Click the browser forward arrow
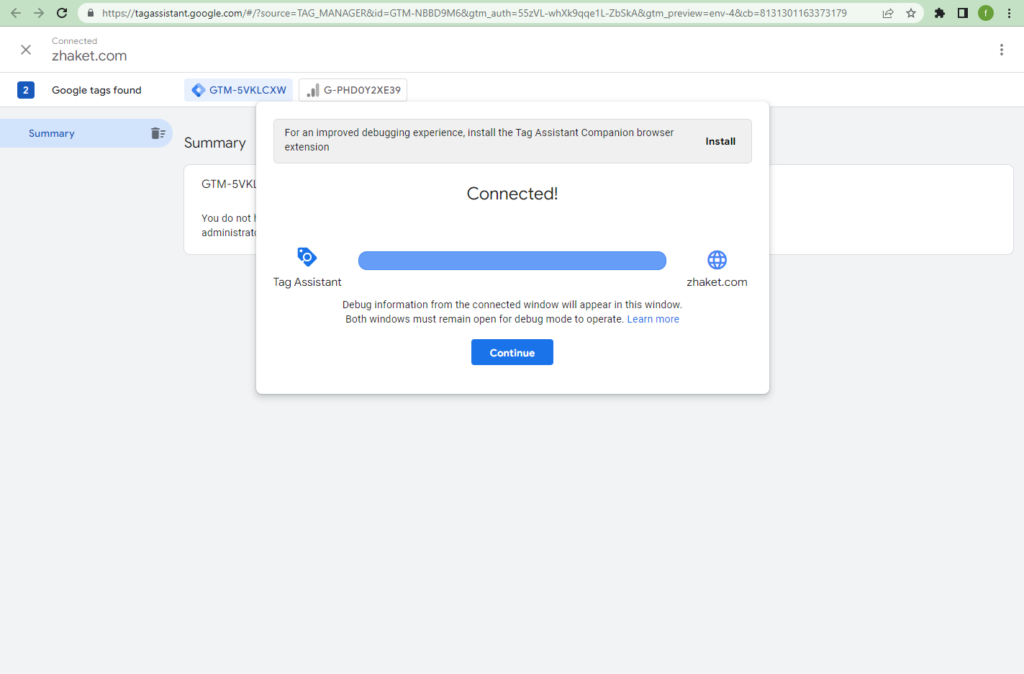Screen dimensions: 1024x674 39,13
